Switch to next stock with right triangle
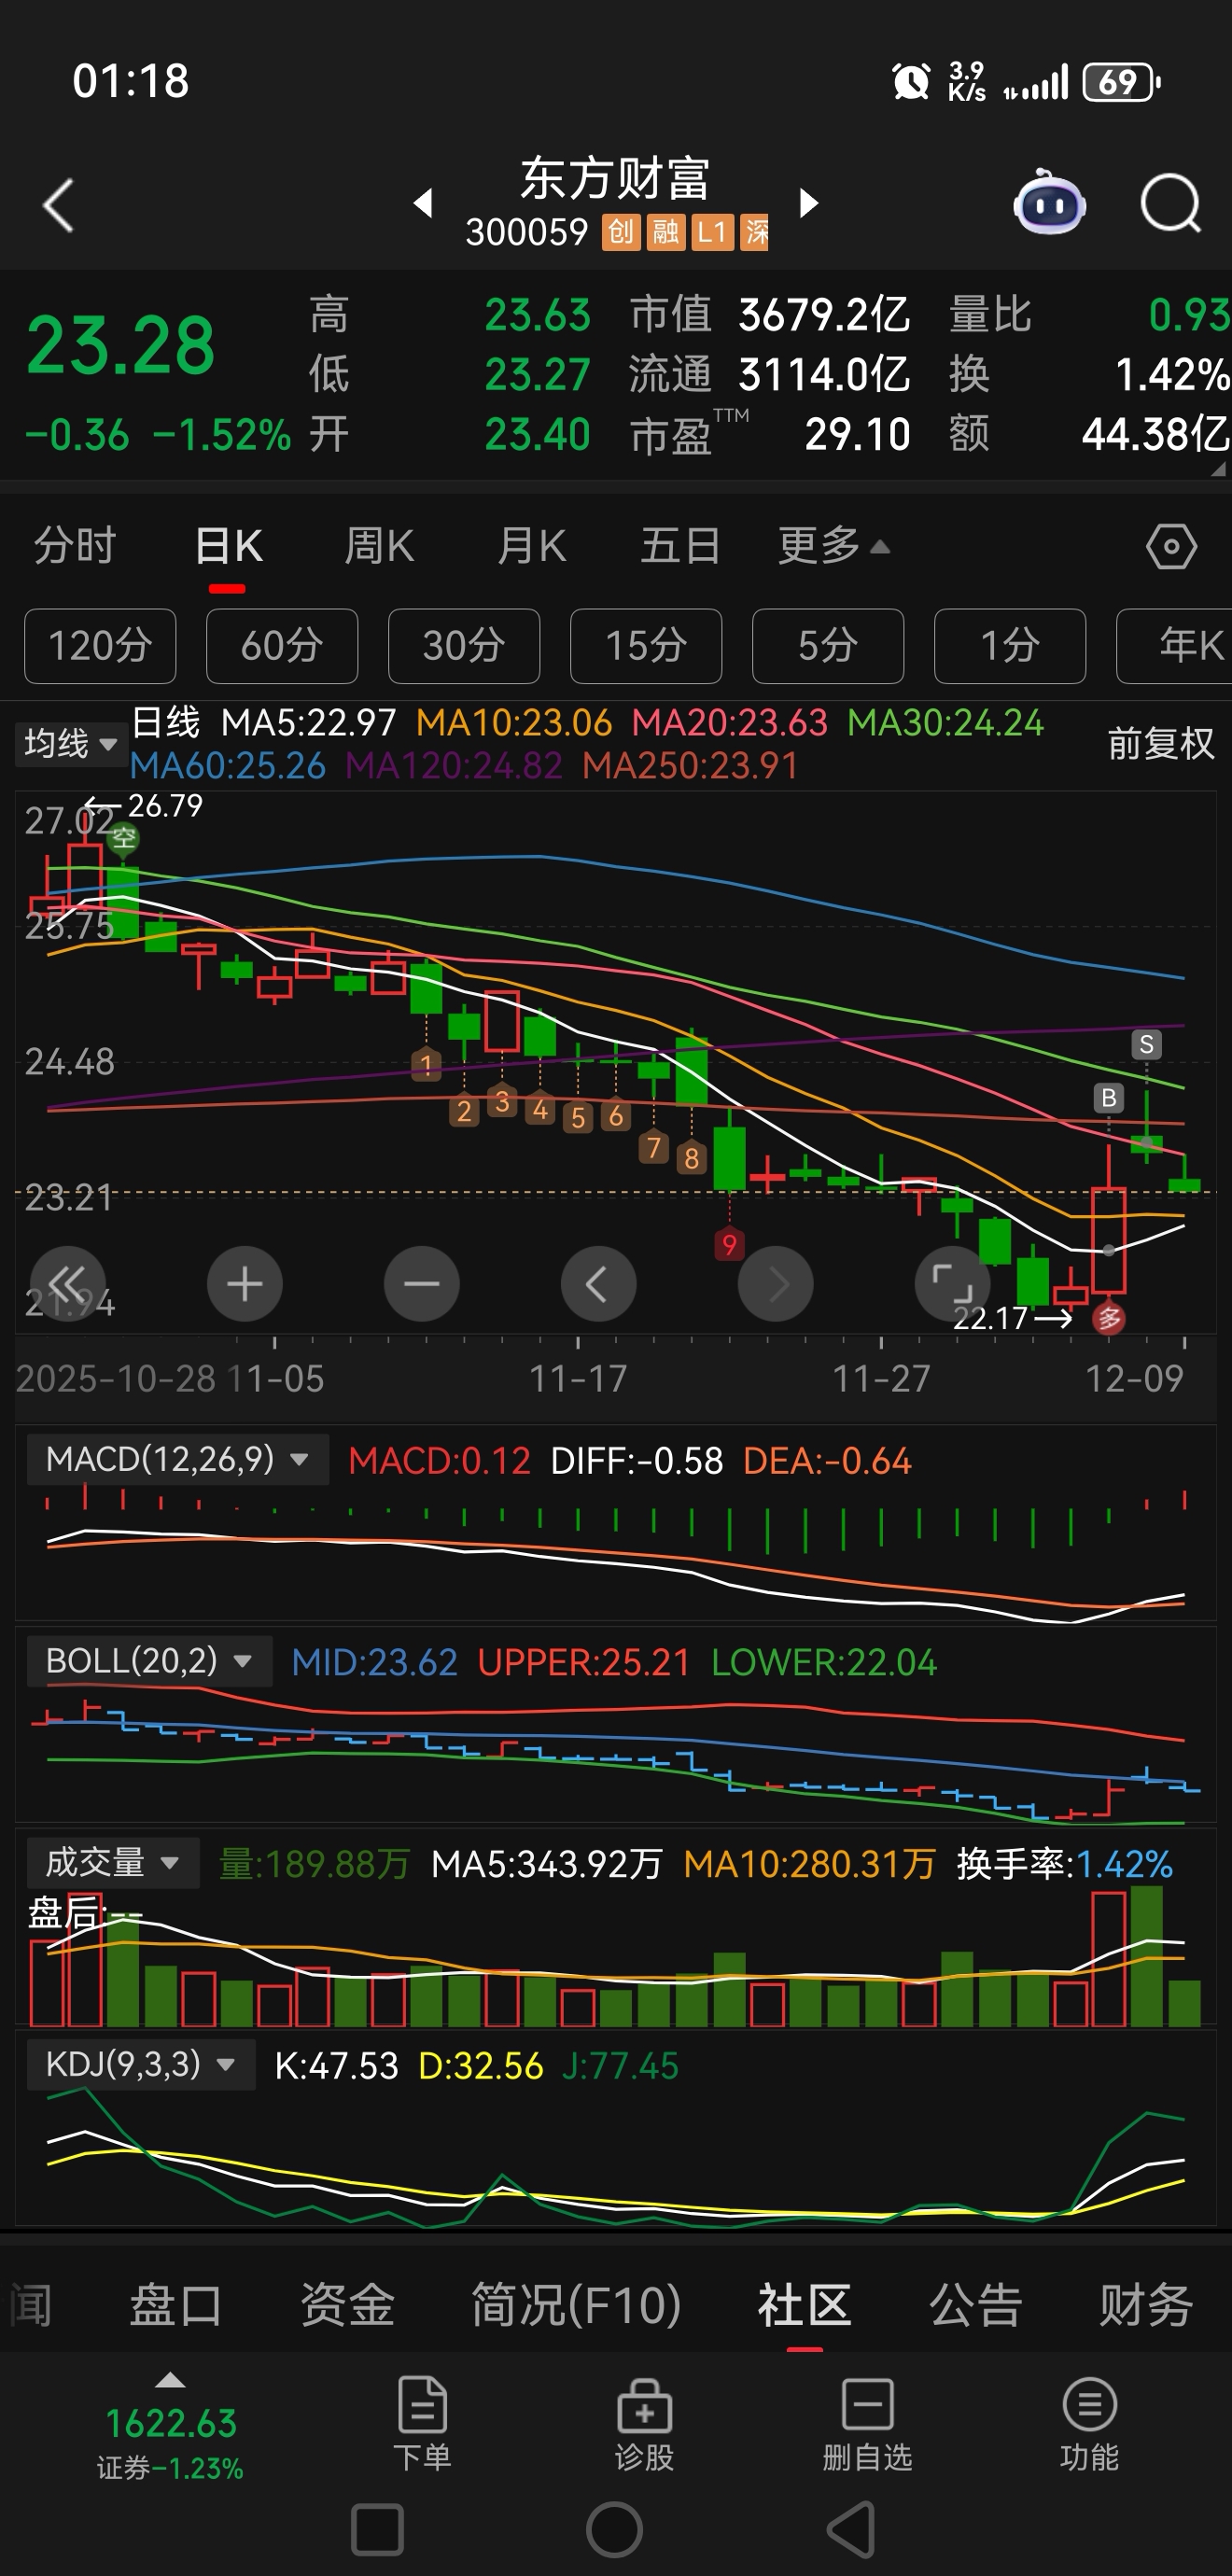Viewport: 1232px width, 2576px height. point(808,203)
